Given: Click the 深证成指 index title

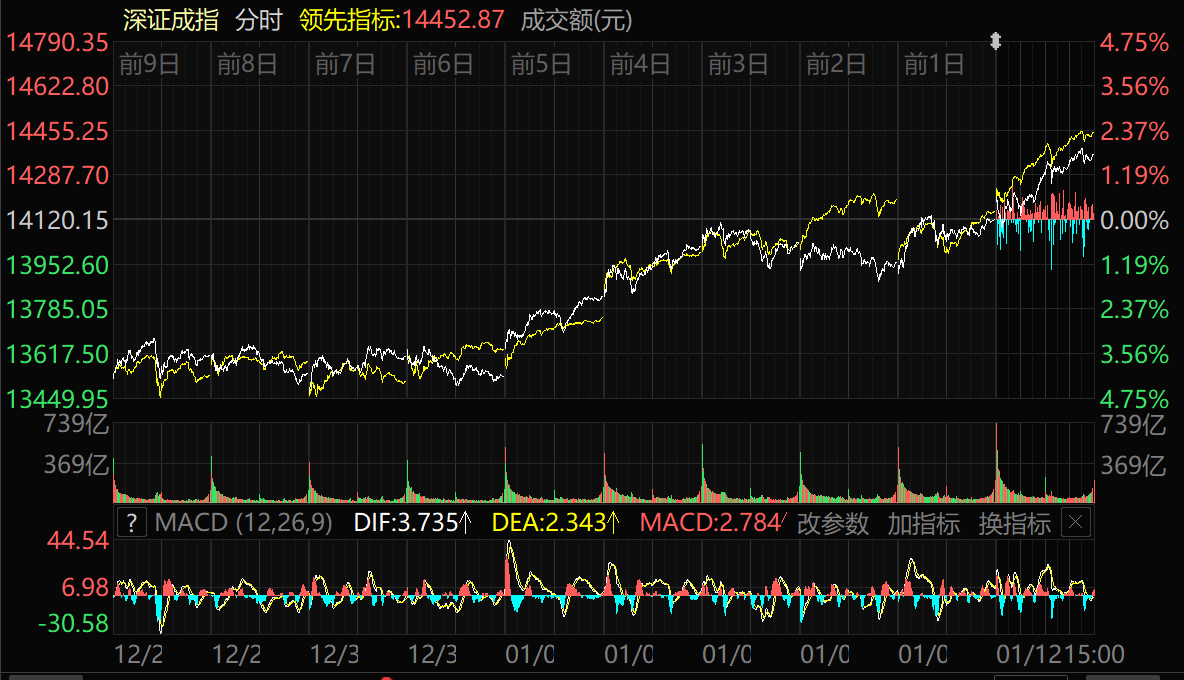Looking at the screenshot, I should [171, 20].
